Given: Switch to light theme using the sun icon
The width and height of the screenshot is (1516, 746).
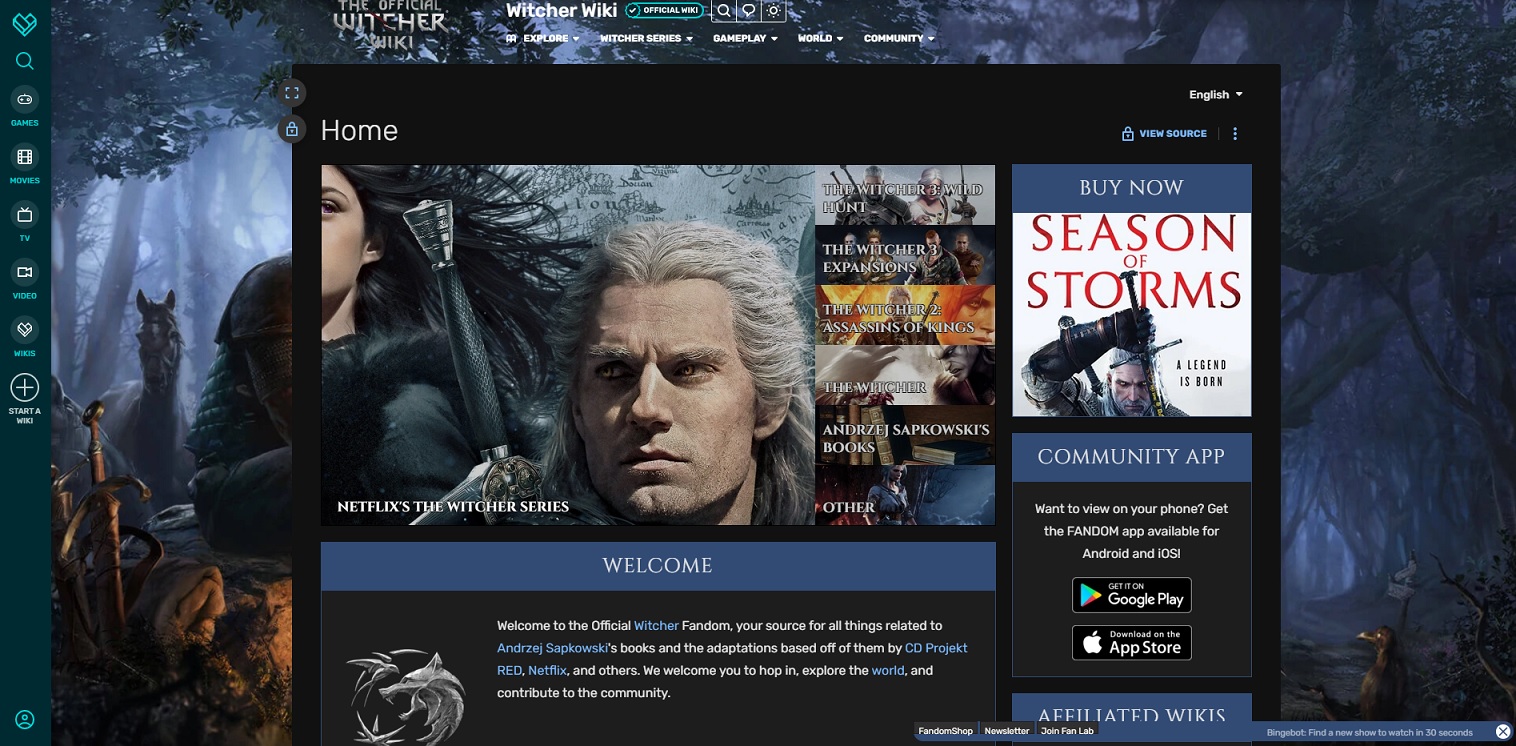Looking at the screenshot, I should (x=773, y=11).
